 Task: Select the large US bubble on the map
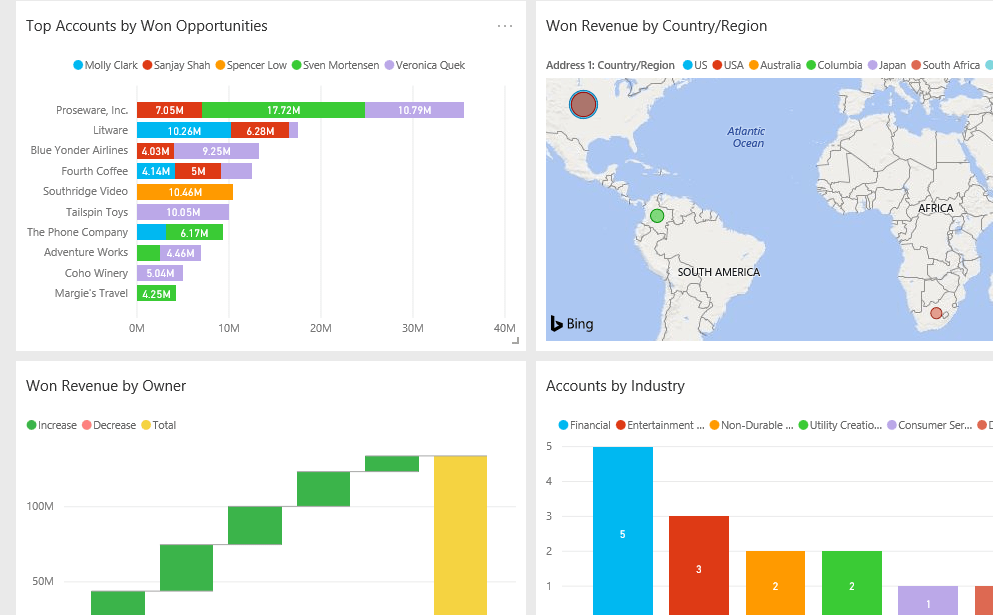point(583,103)
